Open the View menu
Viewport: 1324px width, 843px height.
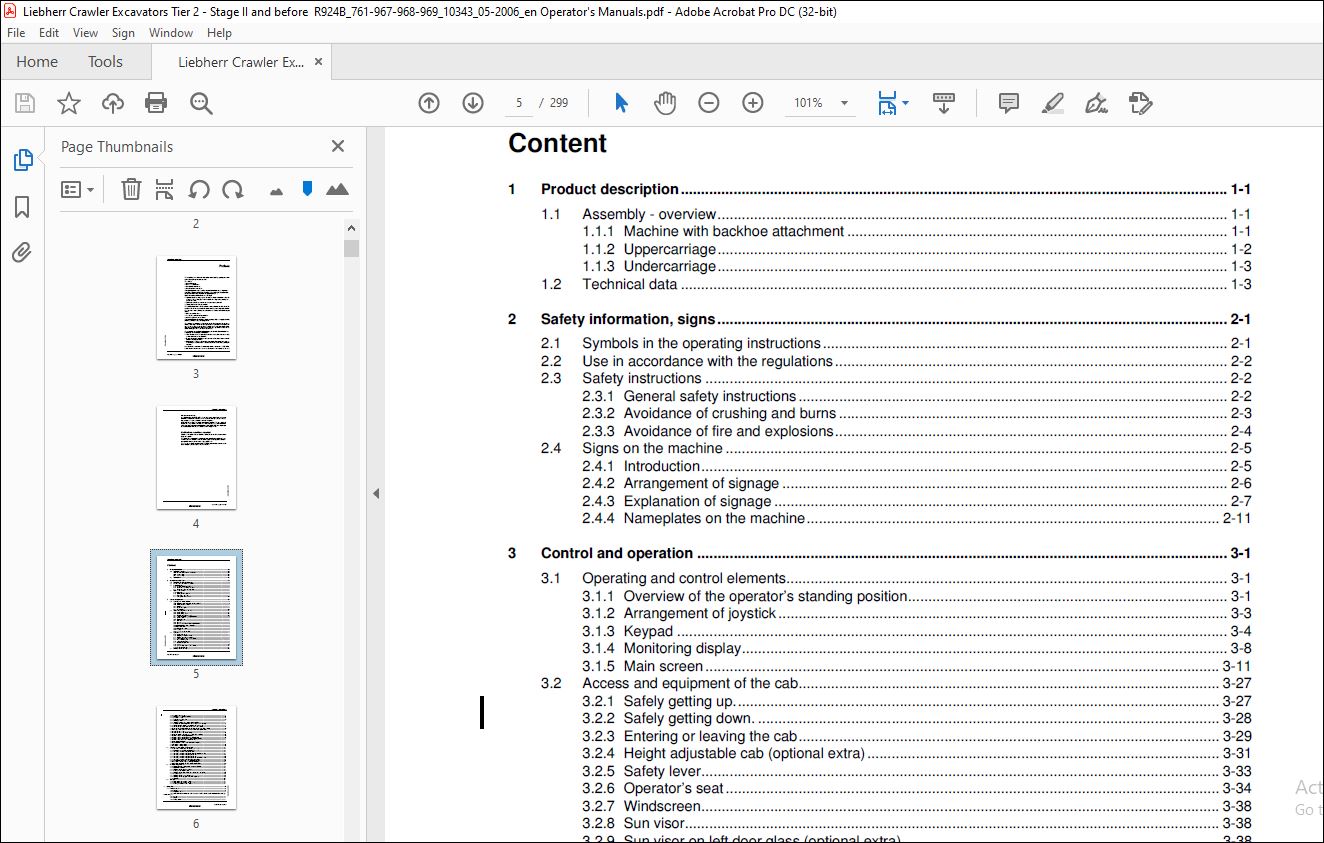(x=85, y=33)
